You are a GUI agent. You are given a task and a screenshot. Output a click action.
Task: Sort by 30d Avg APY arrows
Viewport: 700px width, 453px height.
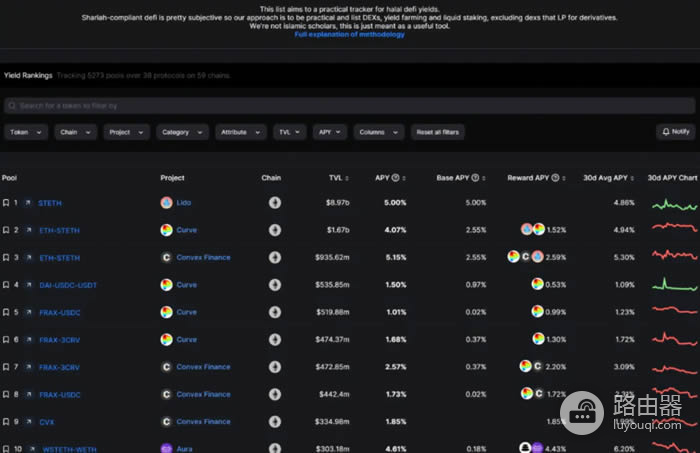point(632,178)
